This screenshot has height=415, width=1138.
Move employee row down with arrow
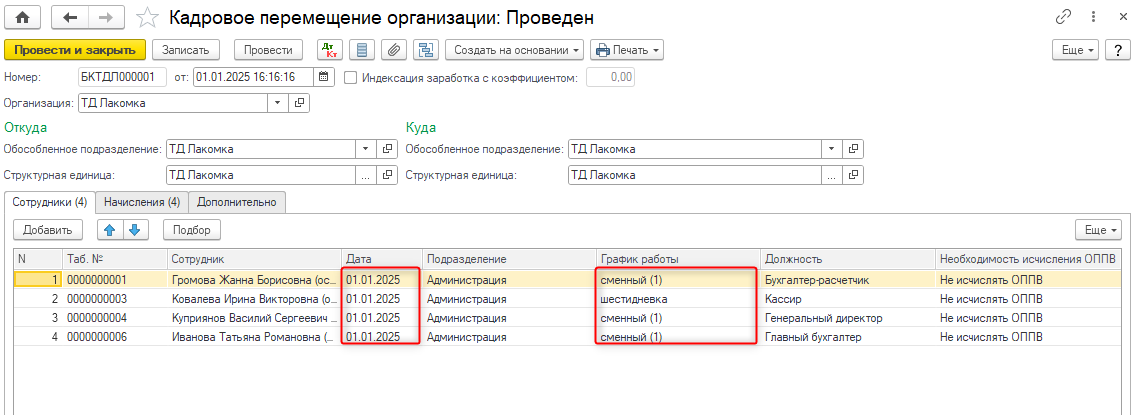[134, 230]
